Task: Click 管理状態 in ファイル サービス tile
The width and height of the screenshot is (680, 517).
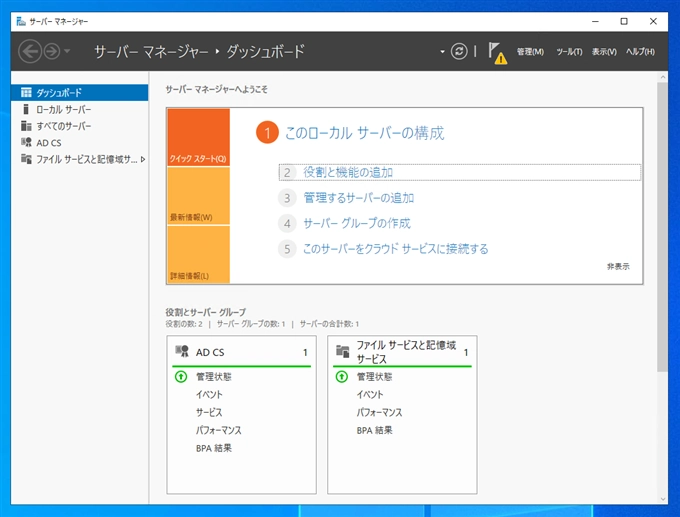Action: [375, 376]
